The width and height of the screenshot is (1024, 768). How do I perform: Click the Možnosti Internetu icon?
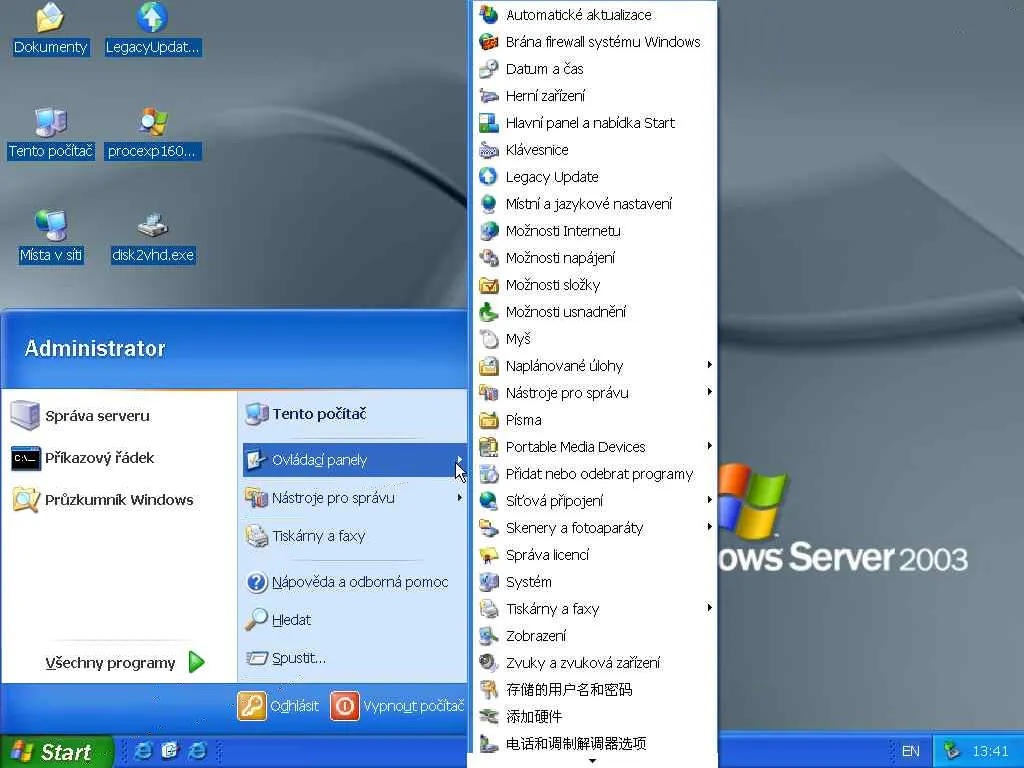(x=488, y=231)
